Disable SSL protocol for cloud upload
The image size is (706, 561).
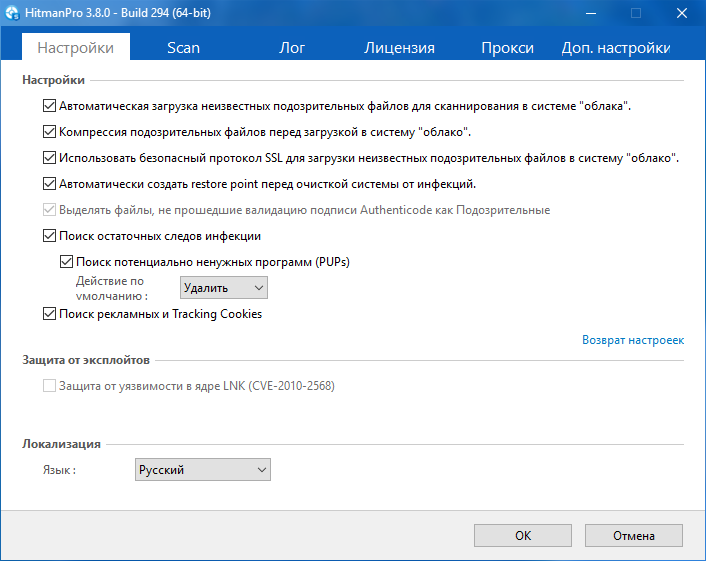pos(50,158)
